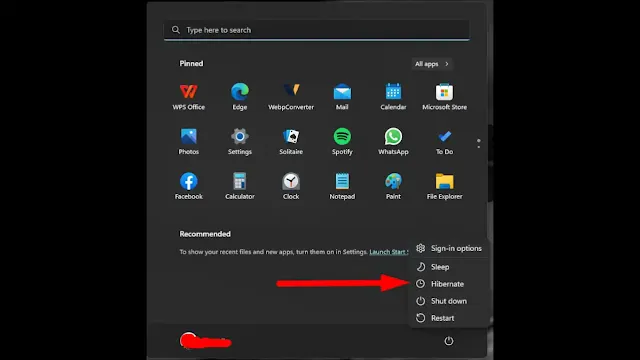Launch Microsoft Store
This screenshot has height=360, width=640.
[x=444, y=97]
